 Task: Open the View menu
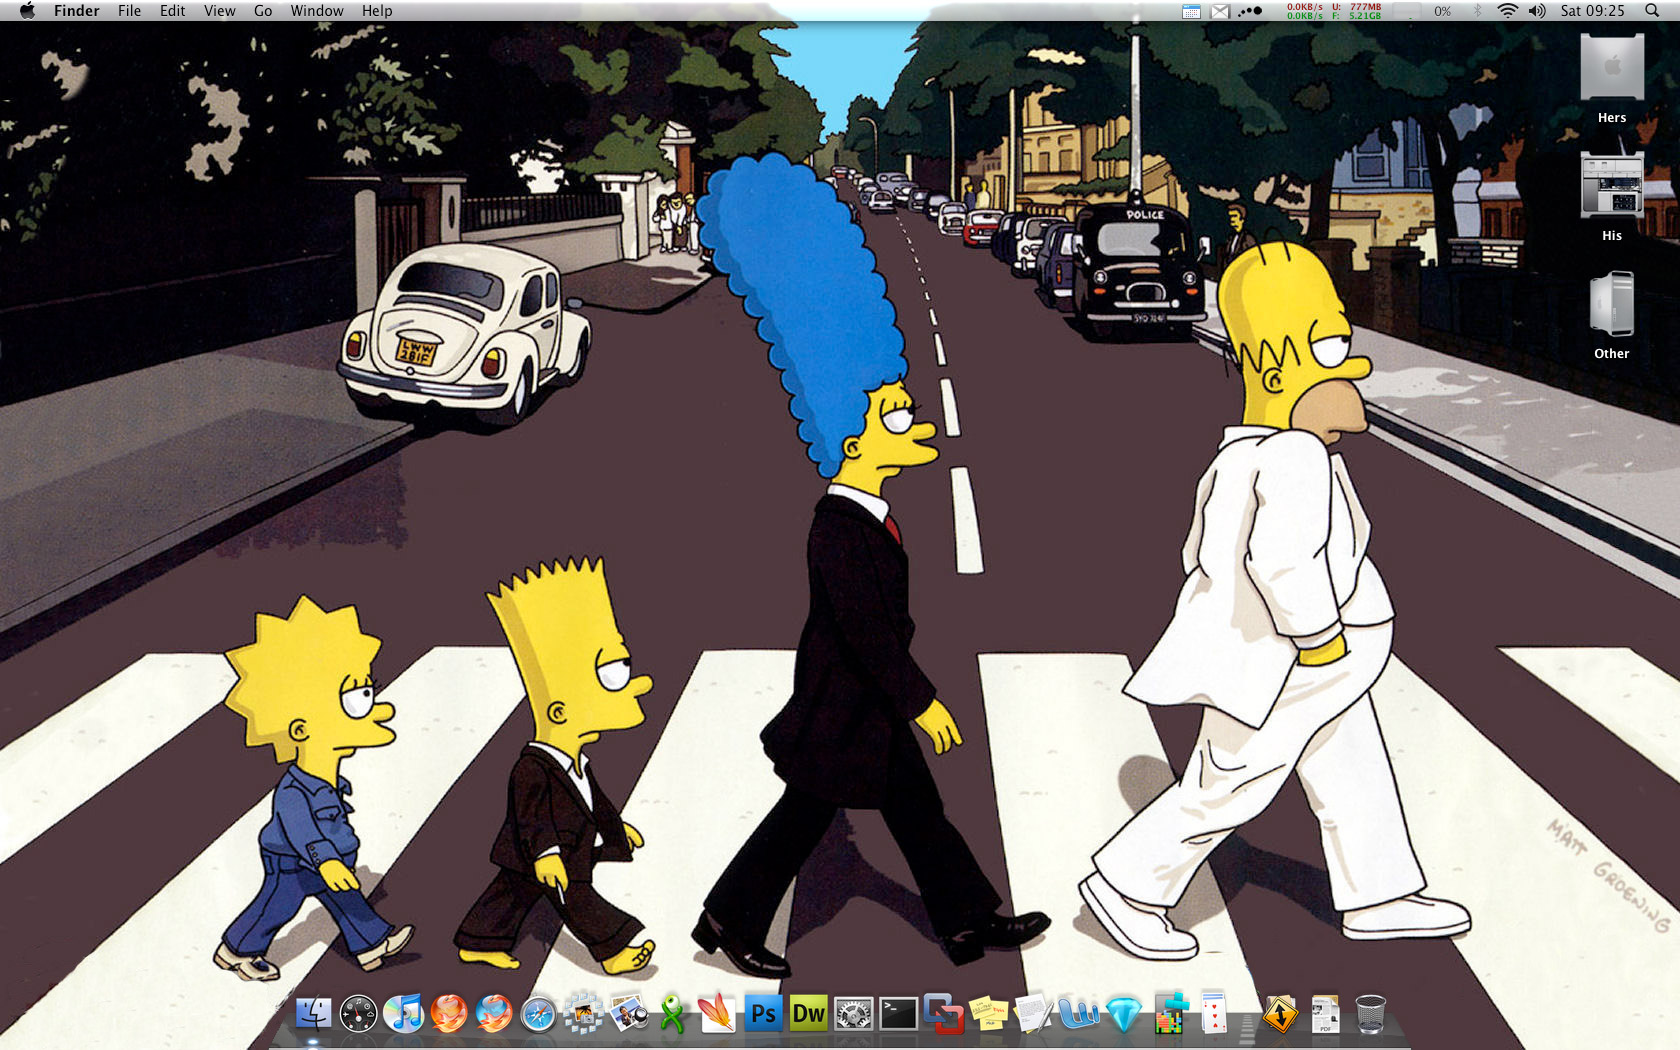tap(220, 11)
